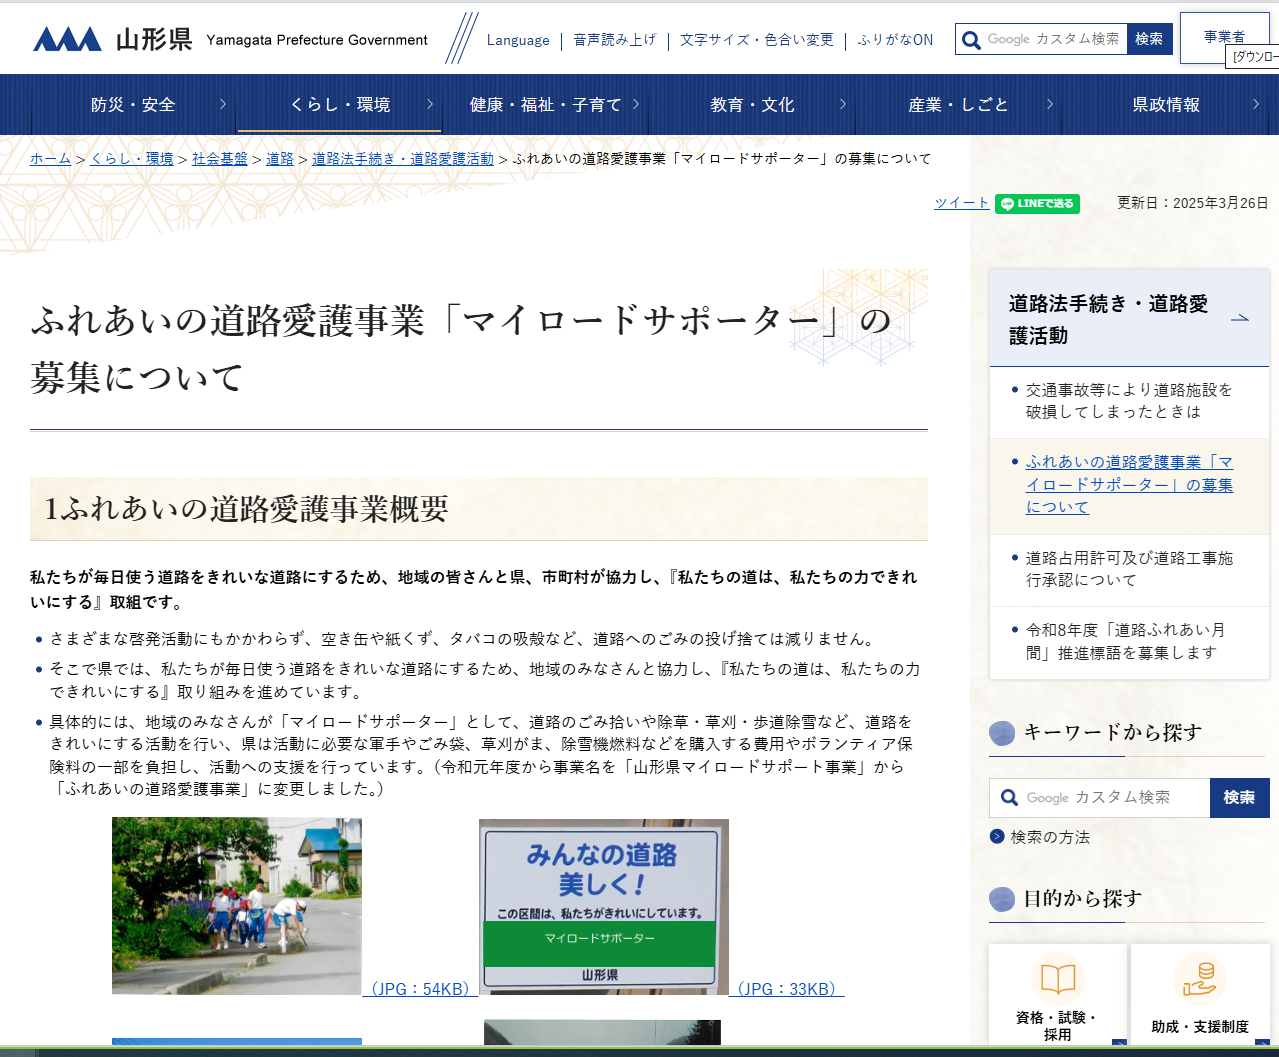Click the header Google custom search field
This screenshot has height=1057, width=1279.
(1054, 39)
